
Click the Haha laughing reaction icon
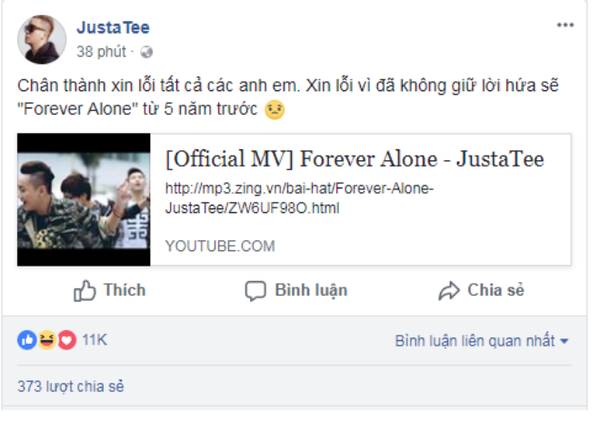pyautogui.click(x=47, y=340)
